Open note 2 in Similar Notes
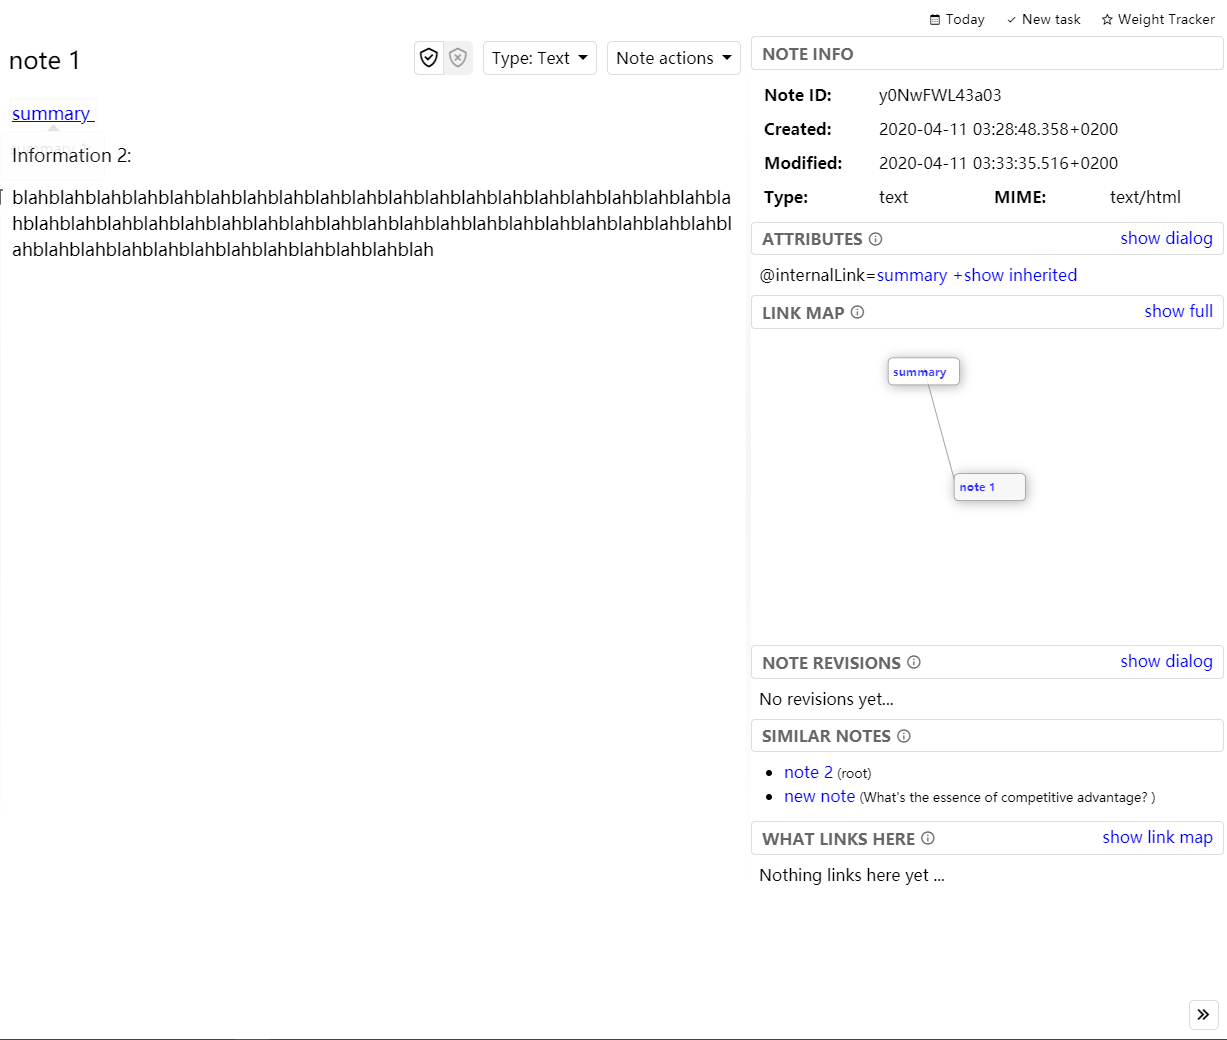Viewport: 1227px width, 1040px height. point(808,772)
